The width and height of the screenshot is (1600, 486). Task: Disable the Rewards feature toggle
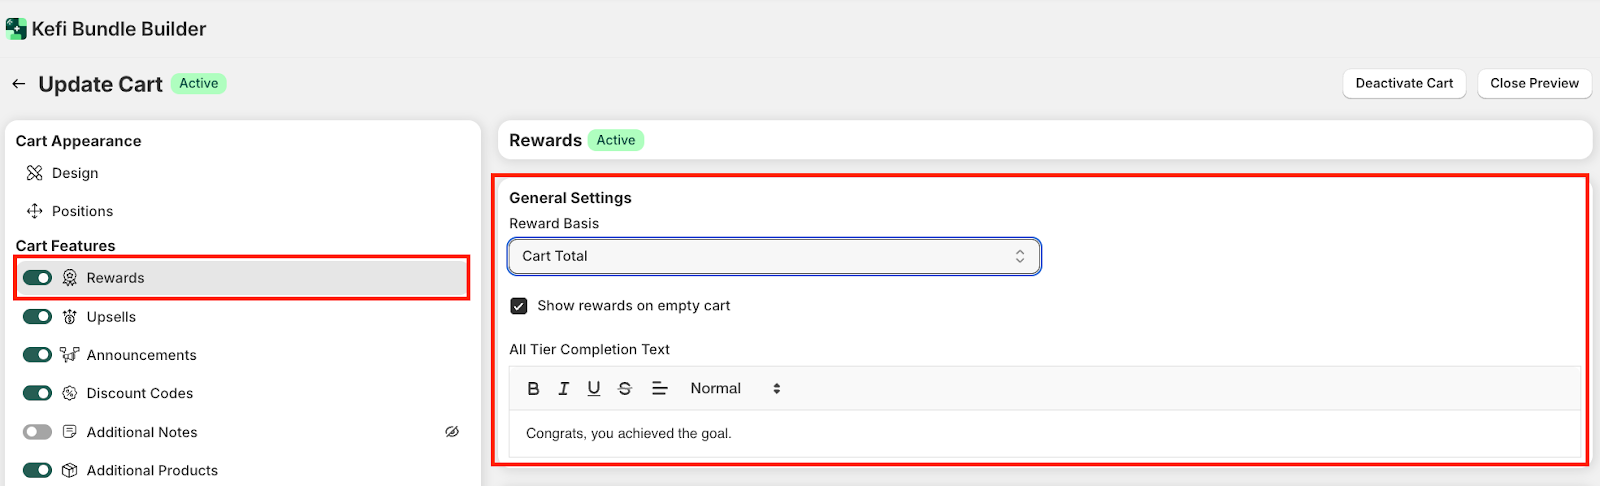38,278
